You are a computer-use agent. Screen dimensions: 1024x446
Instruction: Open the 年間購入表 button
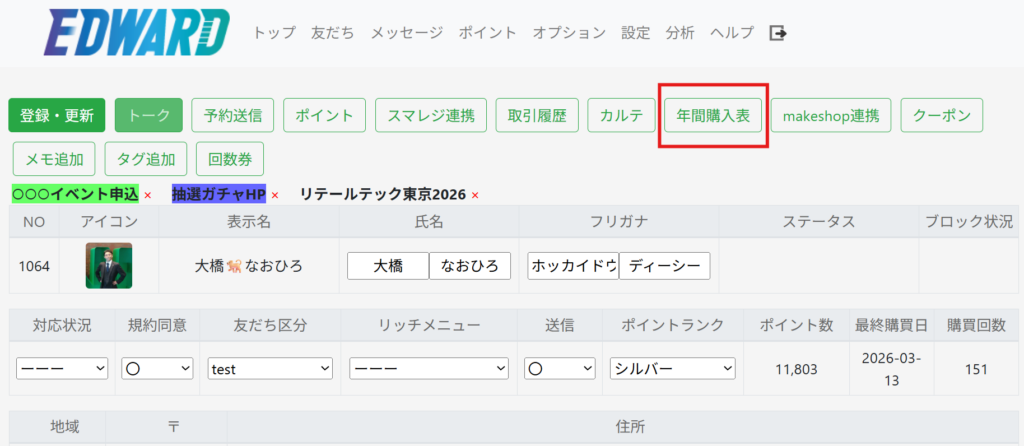click(713, 116)
